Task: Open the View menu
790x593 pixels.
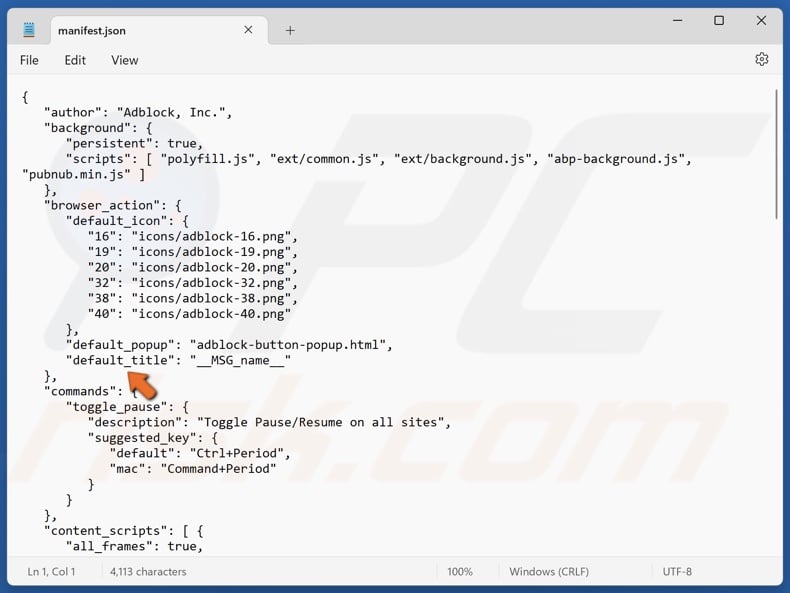Action: (124, 60)
